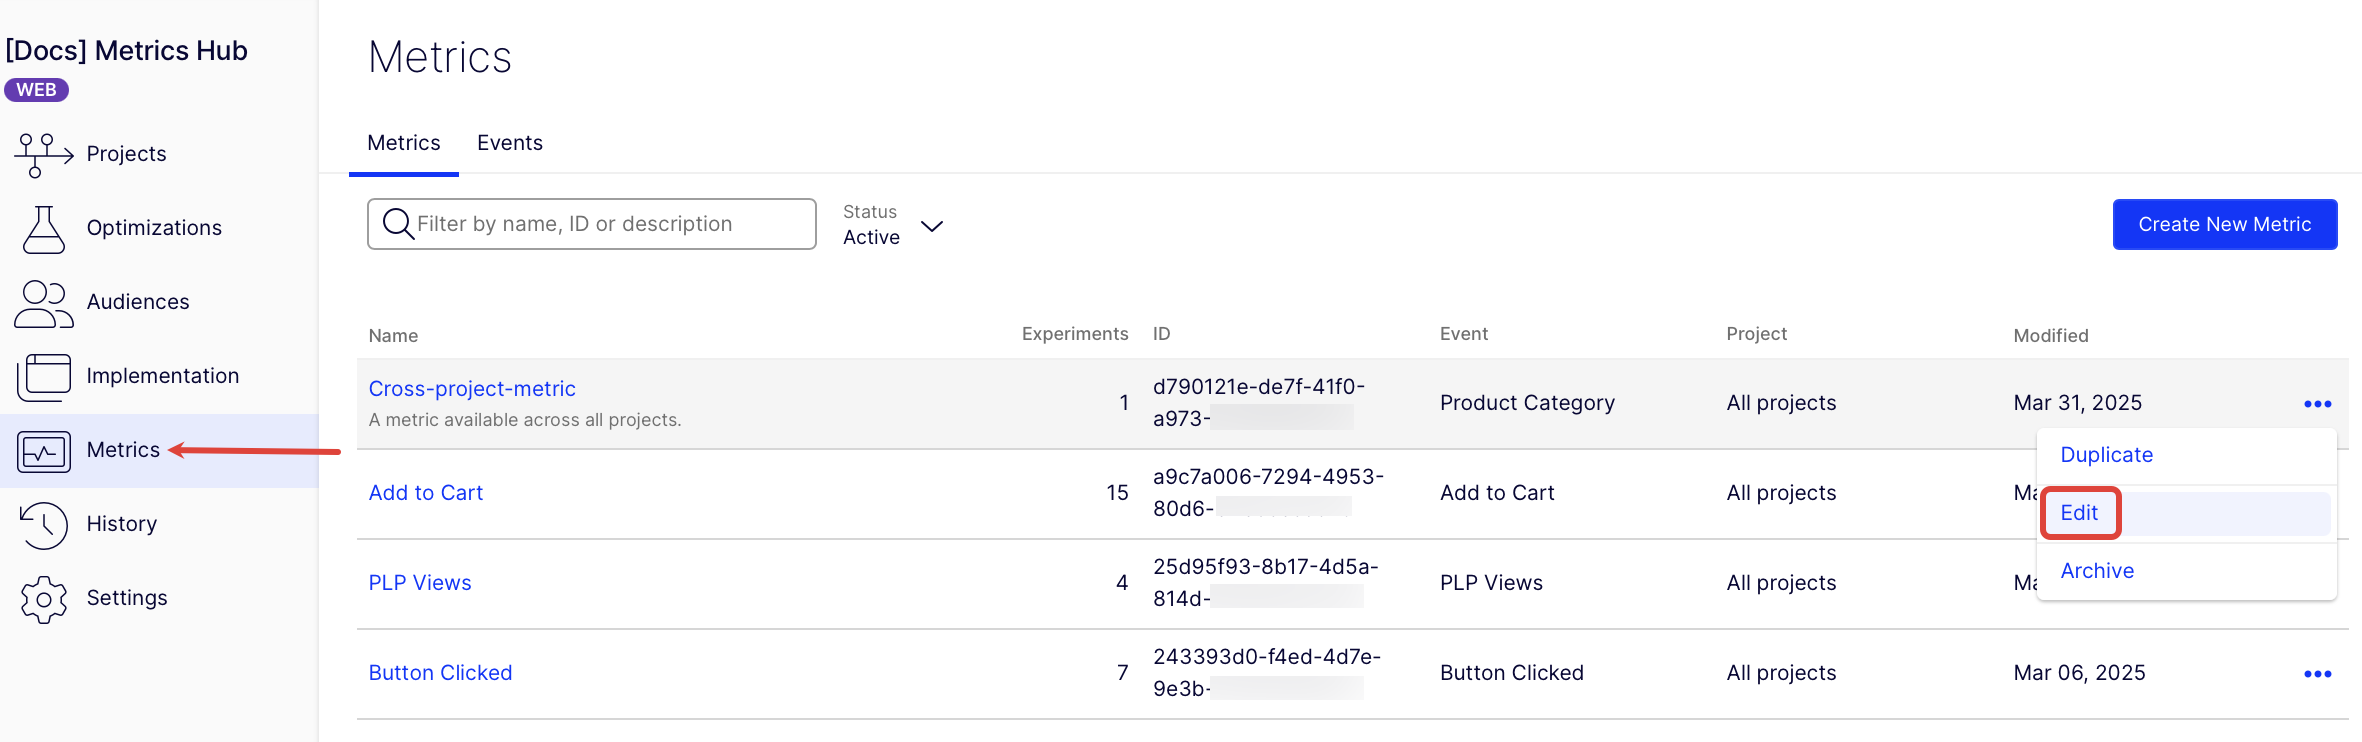Open the PLP Views metric link

[420, 583]
